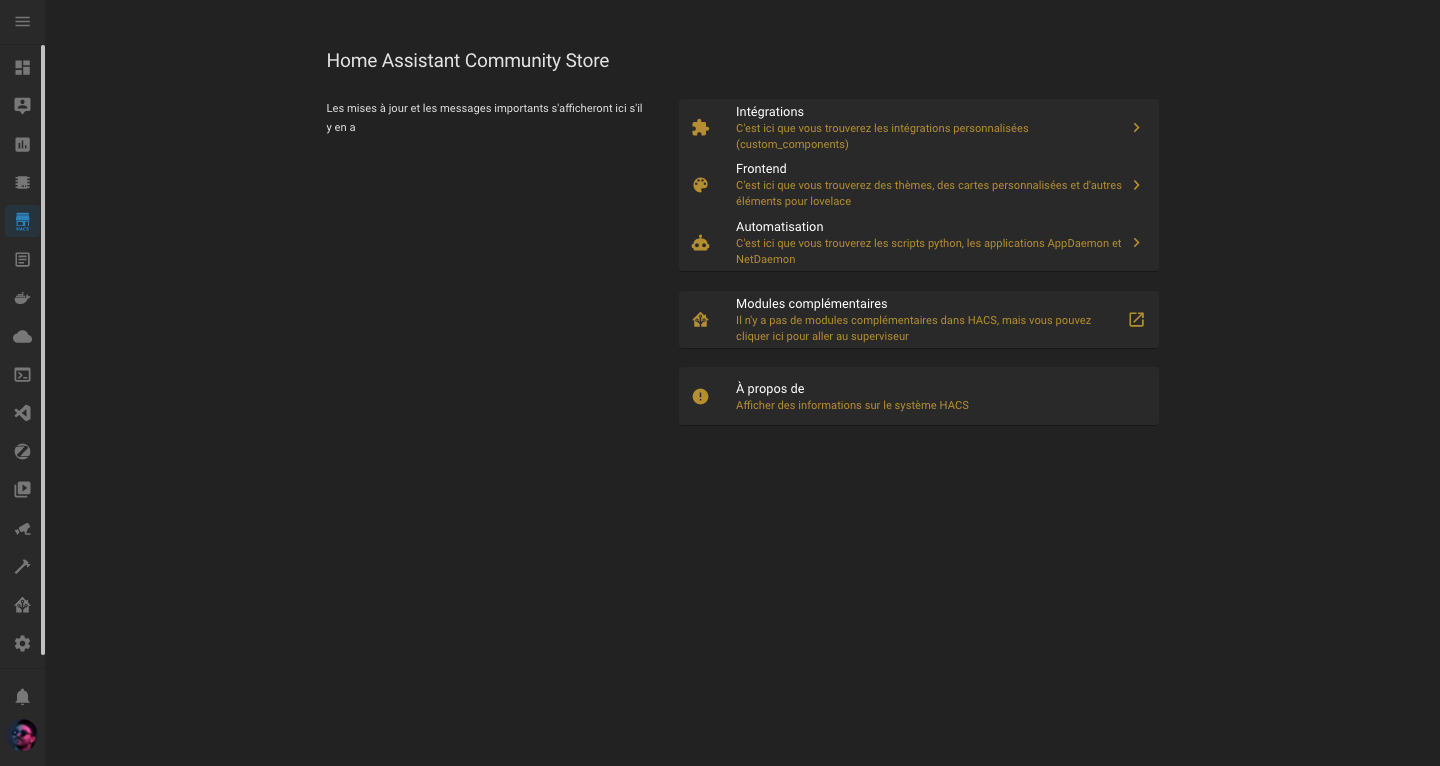Open the Developer tools hammer icon
Screen dimensions: 1440x766
(22, 567)
